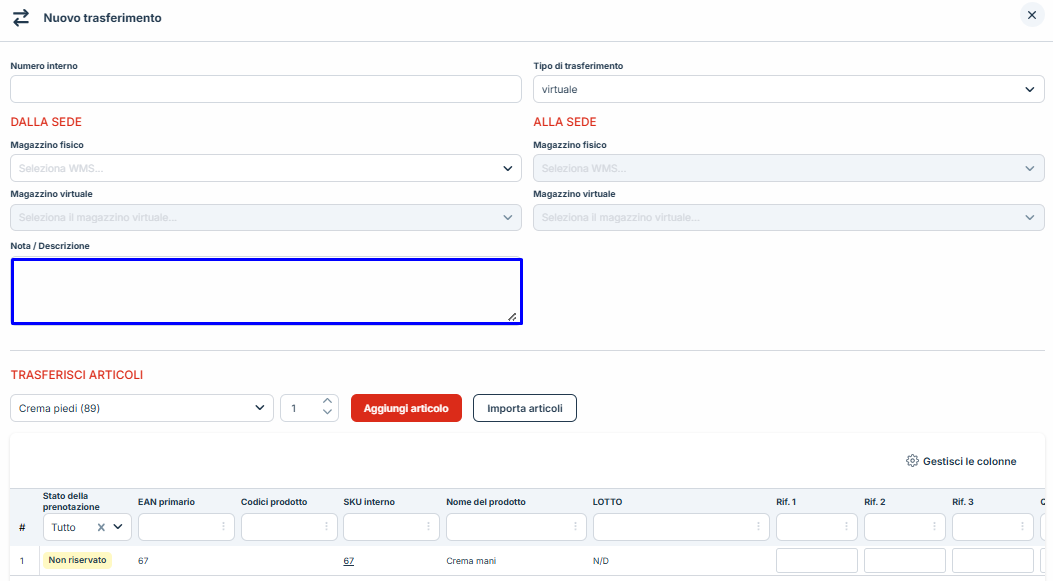Open the LOTTO filter options menu

click(x=758, y=527)
